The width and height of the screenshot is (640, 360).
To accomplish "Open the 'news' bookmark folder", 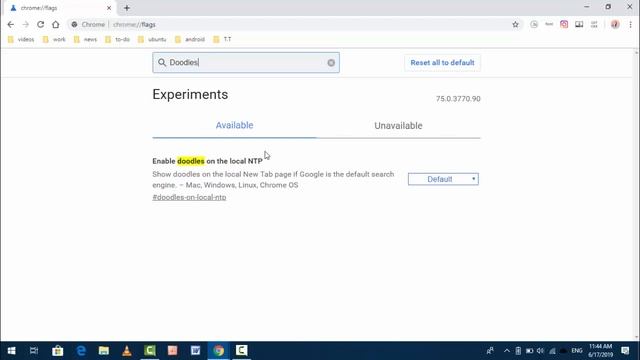I will [x=85, y=40].
